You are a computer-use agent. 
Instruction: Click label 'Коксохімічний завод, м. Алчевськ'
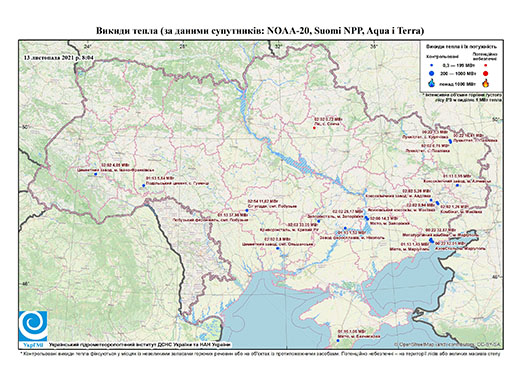click(x=457, y=181)
